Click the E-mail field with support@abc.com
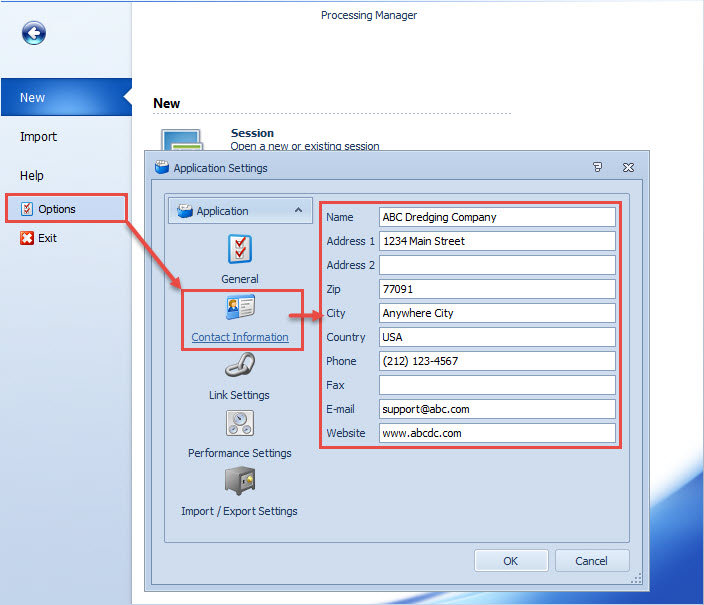The image size is (704, 605). click(497, 409)
